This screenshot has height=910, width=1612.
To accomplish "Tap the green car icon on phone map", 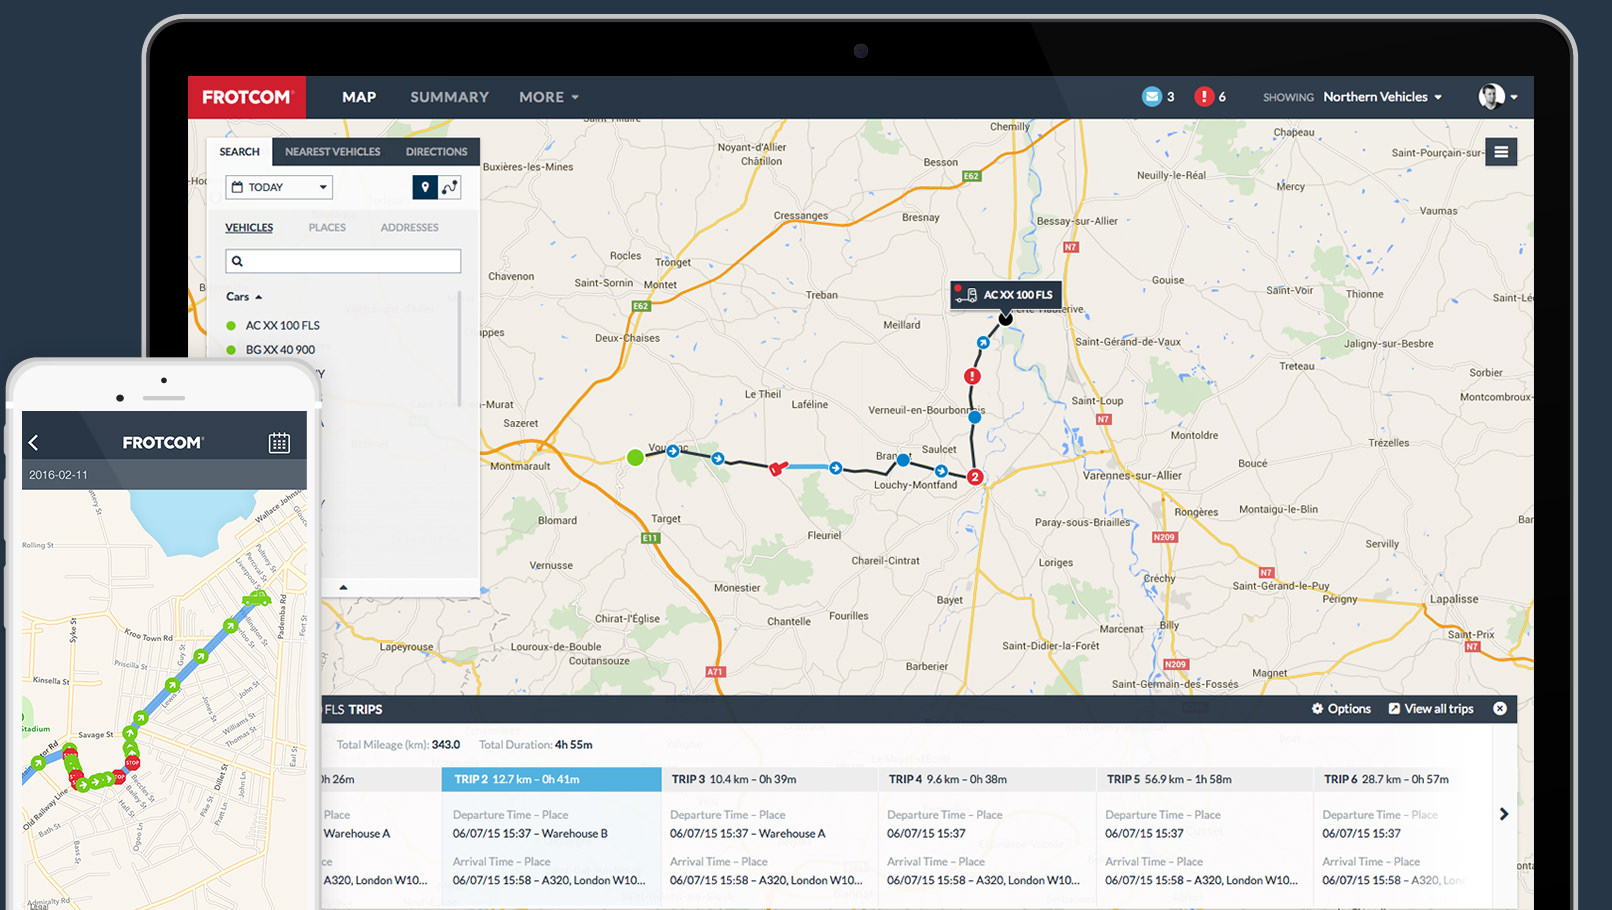I will 257,598.
